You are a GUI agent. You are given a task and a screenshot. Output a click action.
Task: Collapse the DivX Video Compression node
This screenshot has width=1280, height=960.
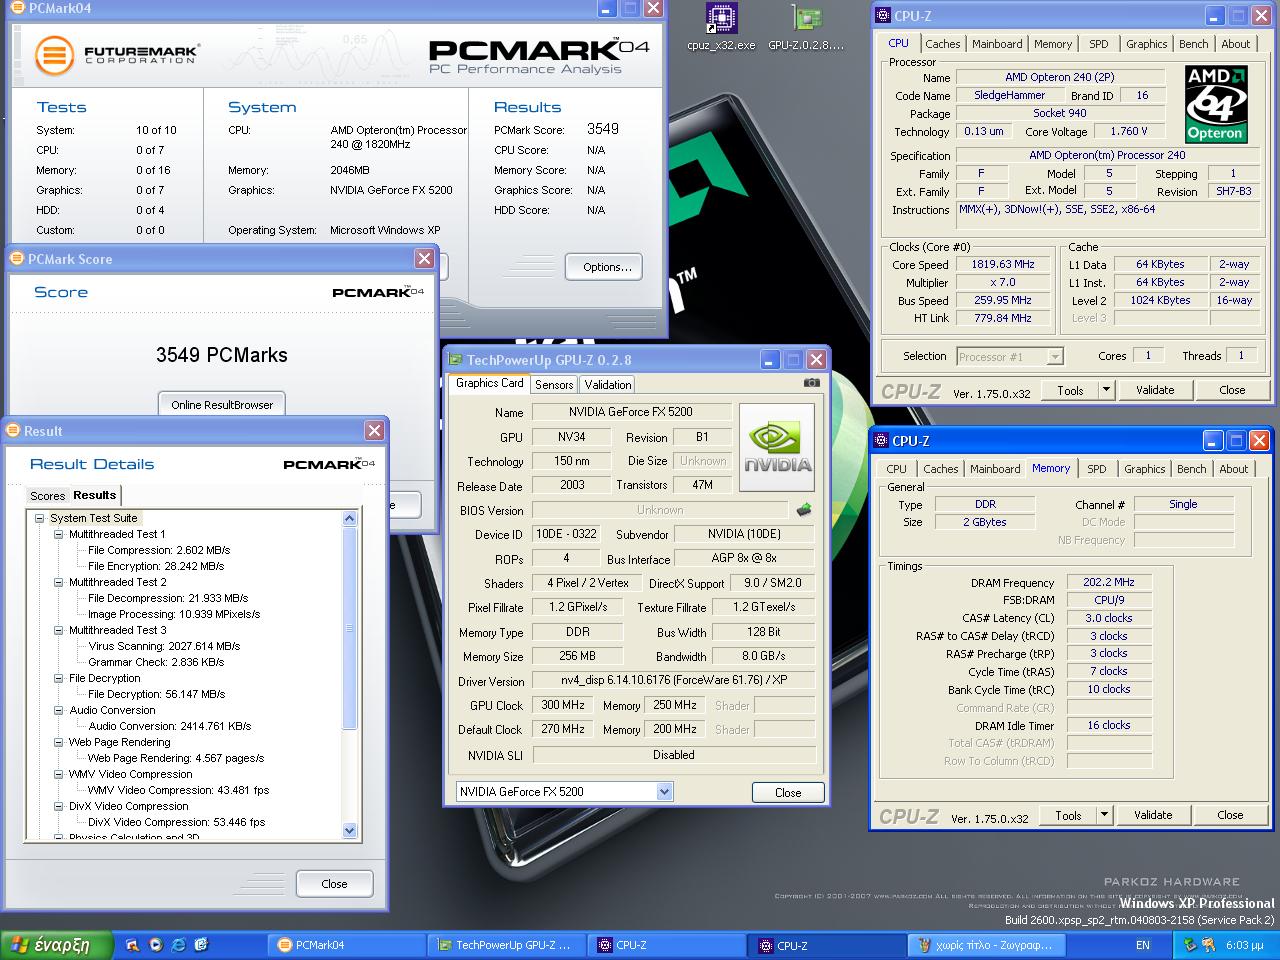(59, 806)
